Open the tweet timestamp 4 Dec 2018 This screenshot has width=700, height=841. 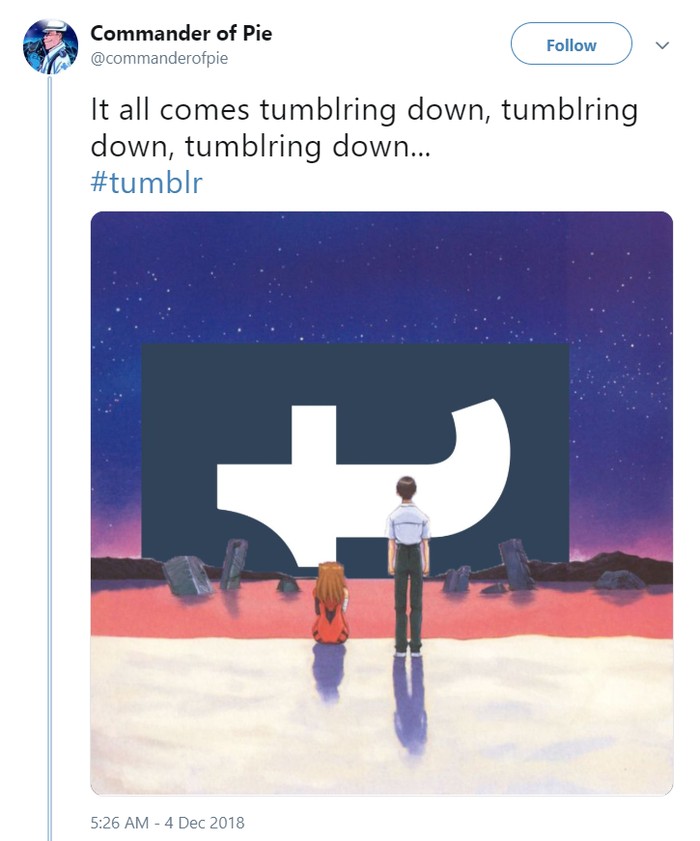coord(167,823)
